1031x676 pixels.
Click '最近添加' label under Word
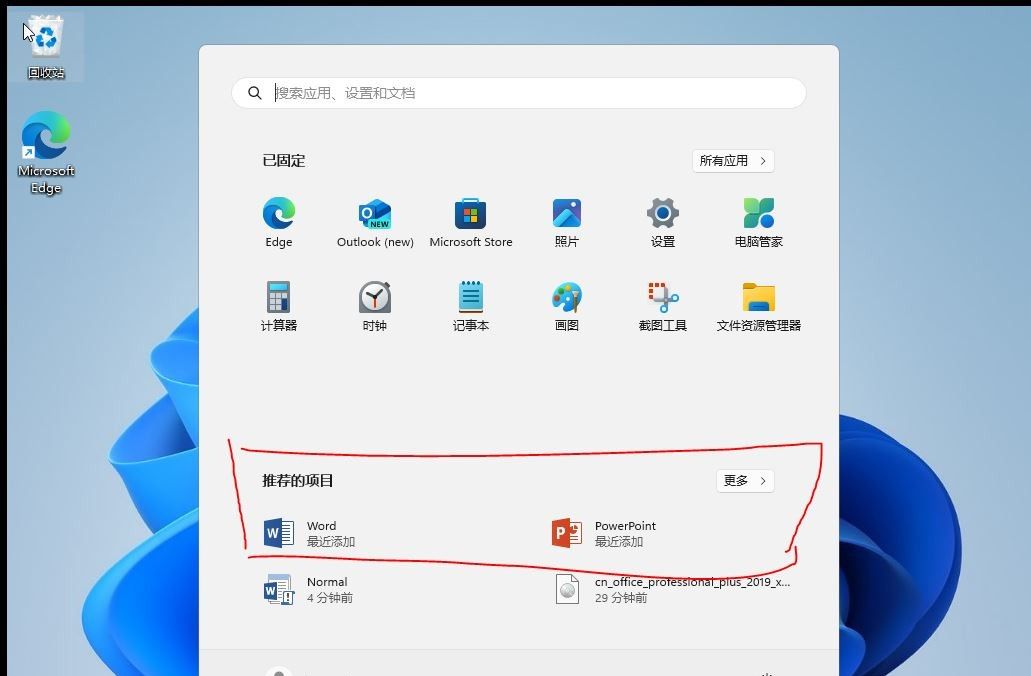pyautogui.click(x=331, y=542)
